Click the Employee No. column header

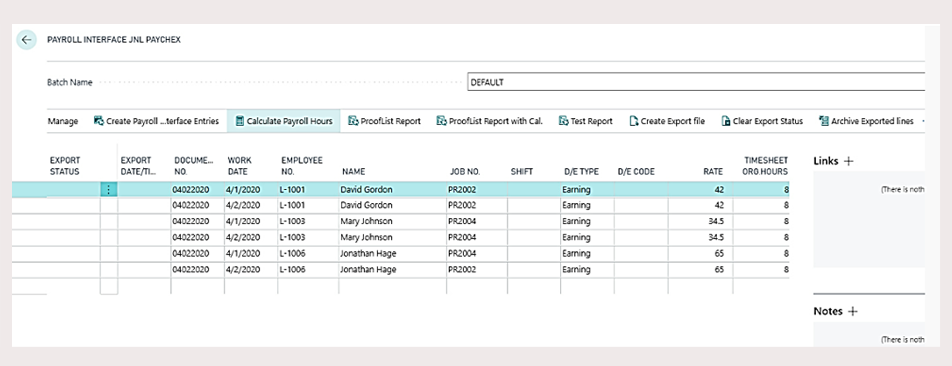302,166
